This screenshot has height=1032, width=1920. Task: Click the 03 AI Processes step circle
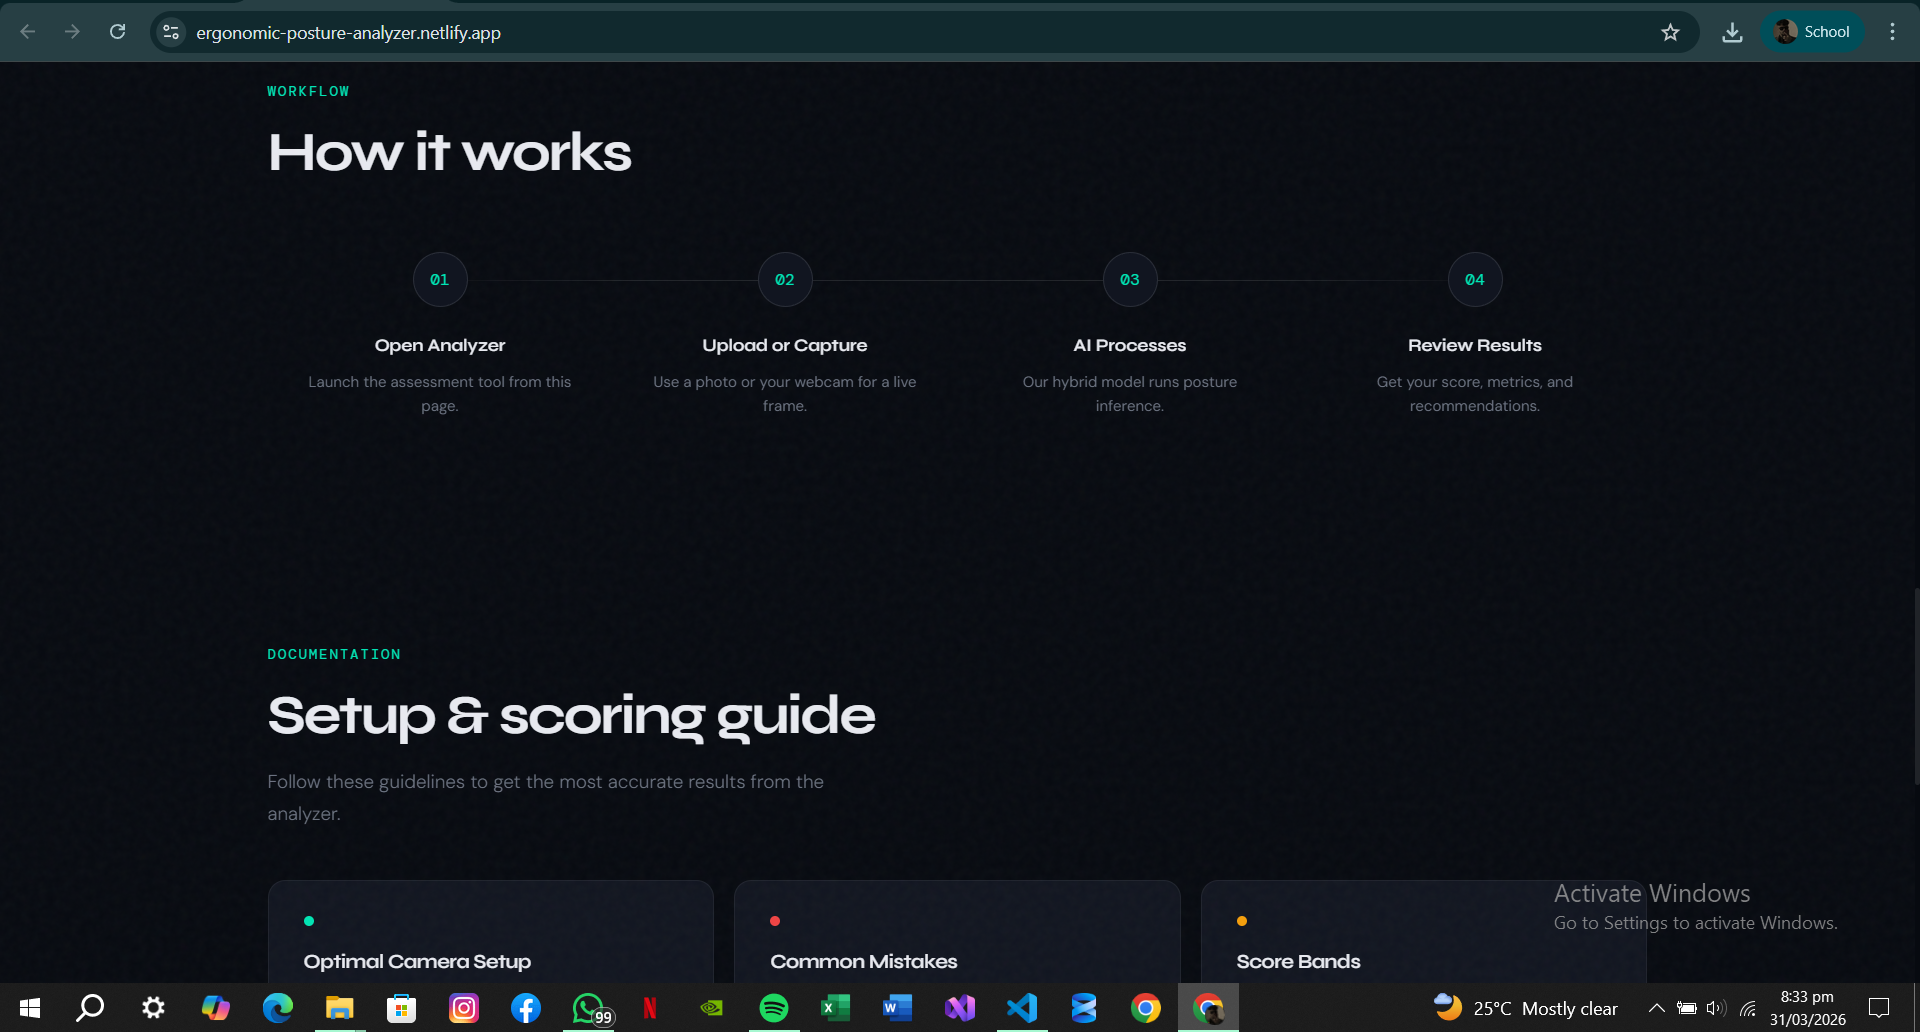point(1130,280)
